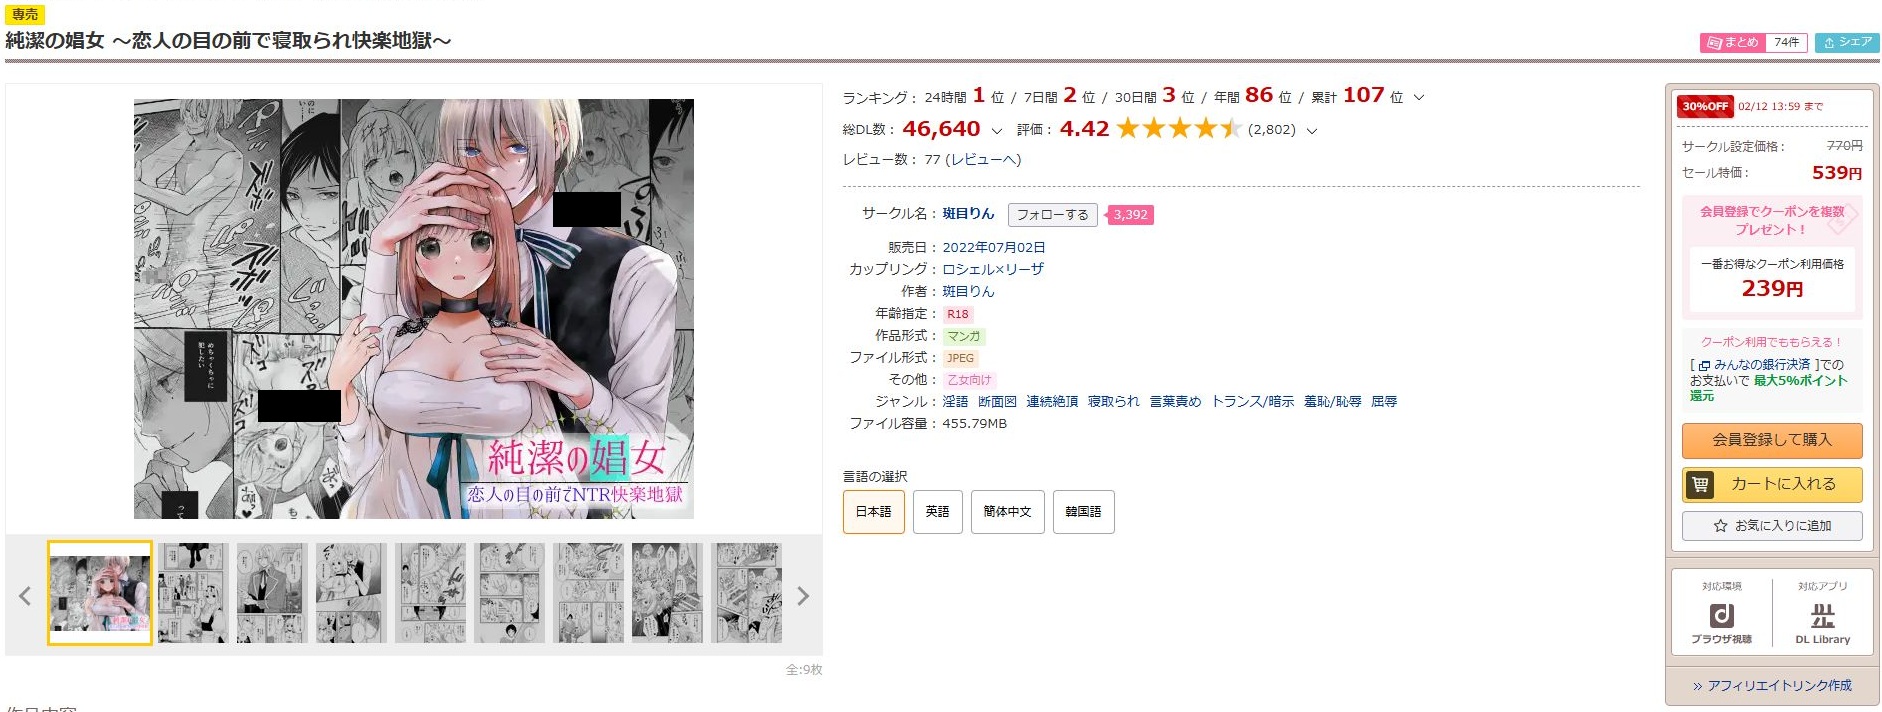Screen dimensions: 1882x712
Task: Click the フォローする follow button
Action: (1052, 214)
